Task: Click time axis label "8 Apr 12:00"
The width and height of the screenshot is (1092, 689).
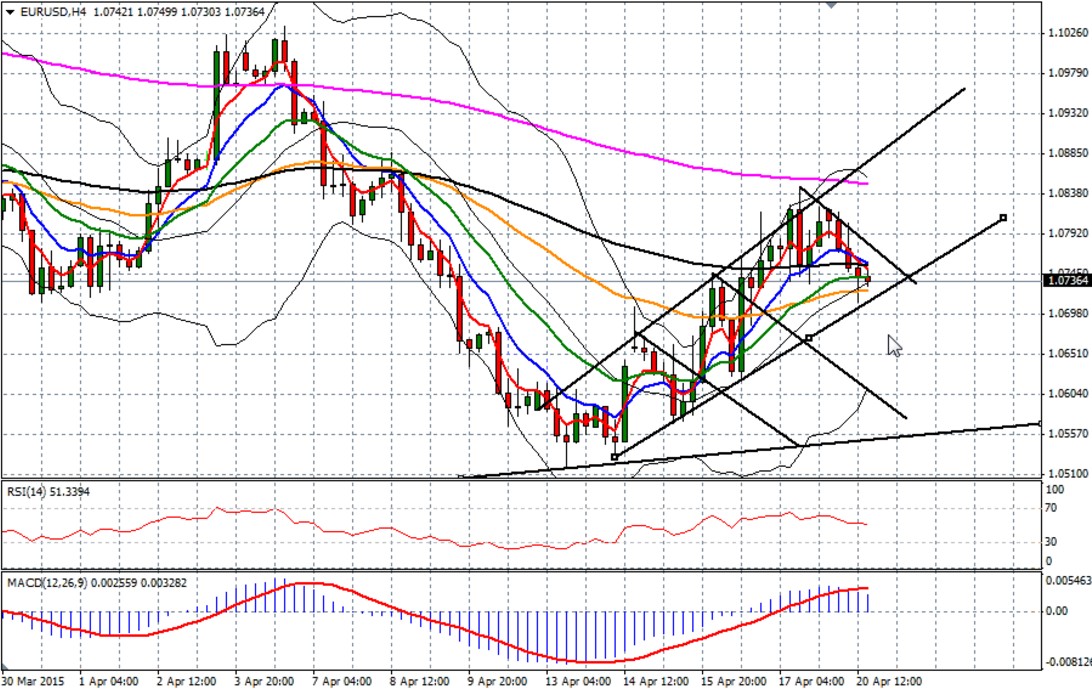Action: coord(419,681)
